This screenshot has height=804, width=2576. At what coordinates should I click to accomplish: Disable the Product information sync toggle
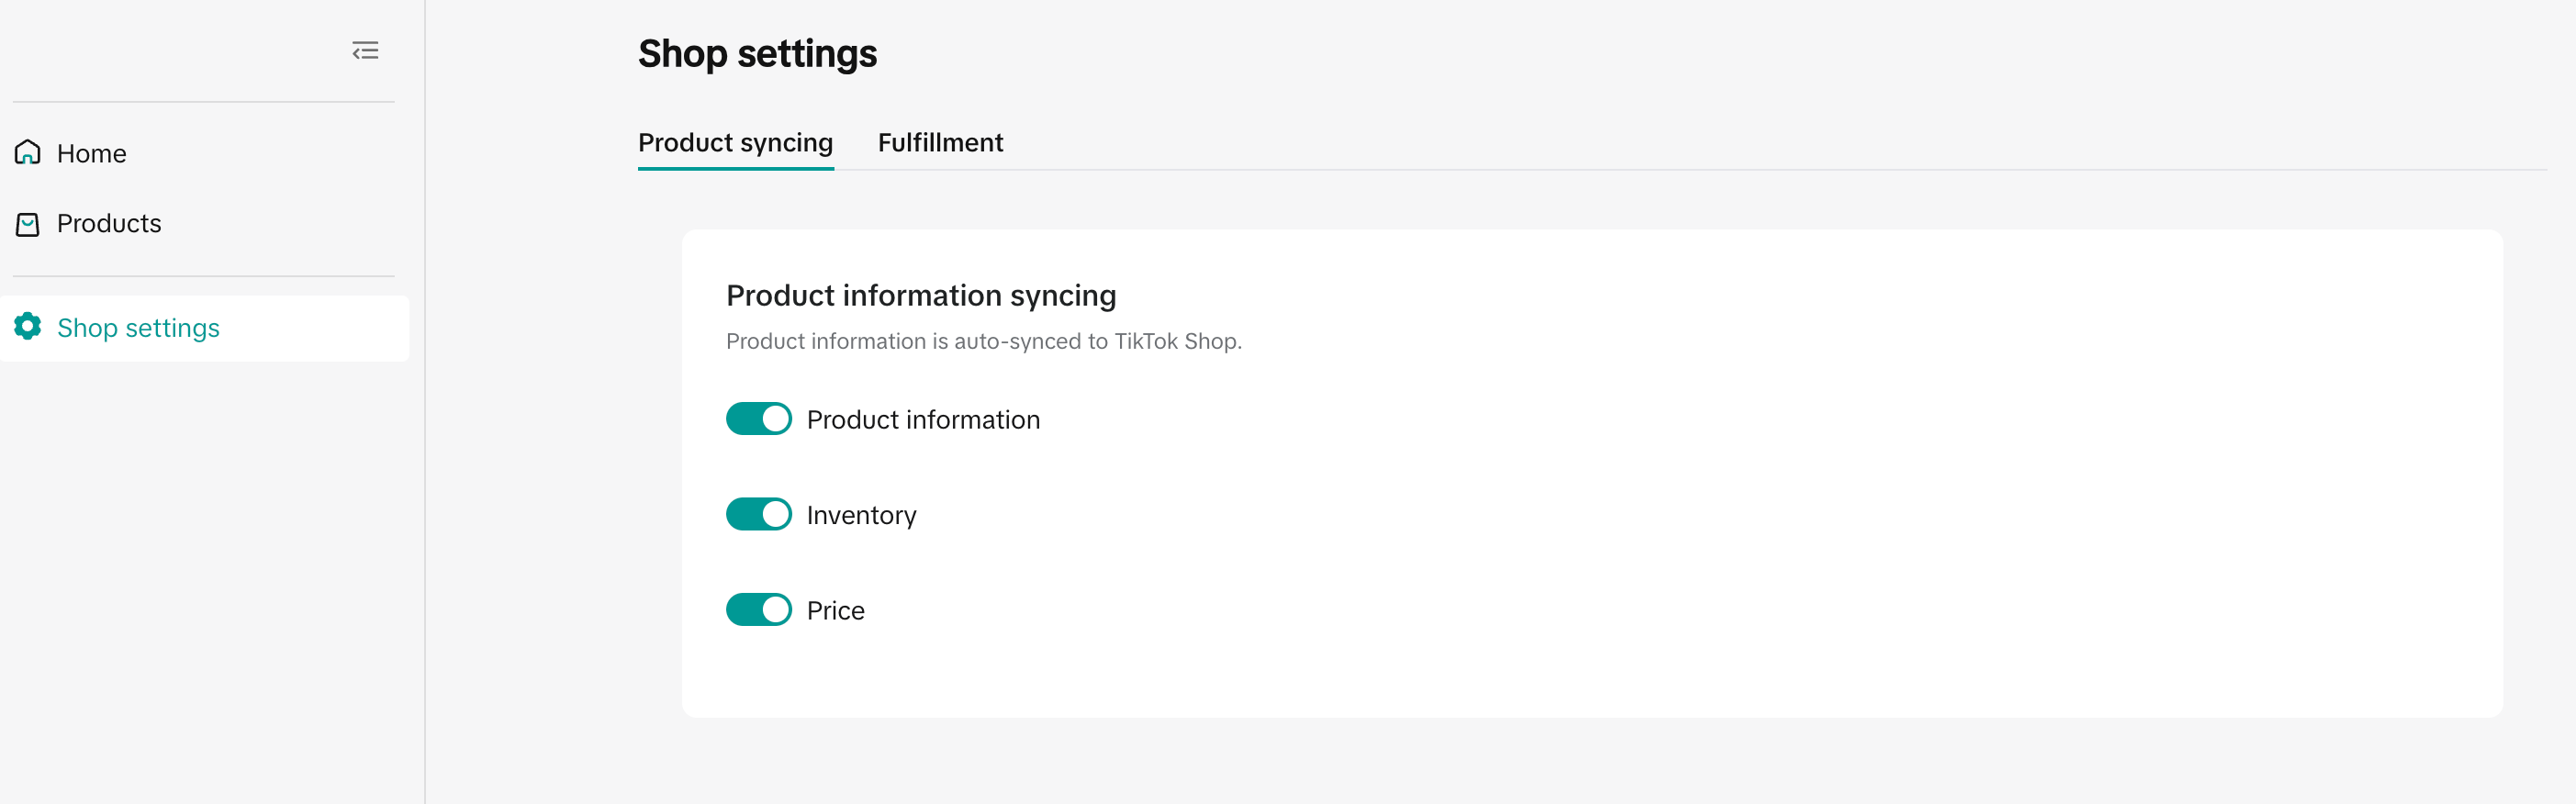(x=758, y=419)
